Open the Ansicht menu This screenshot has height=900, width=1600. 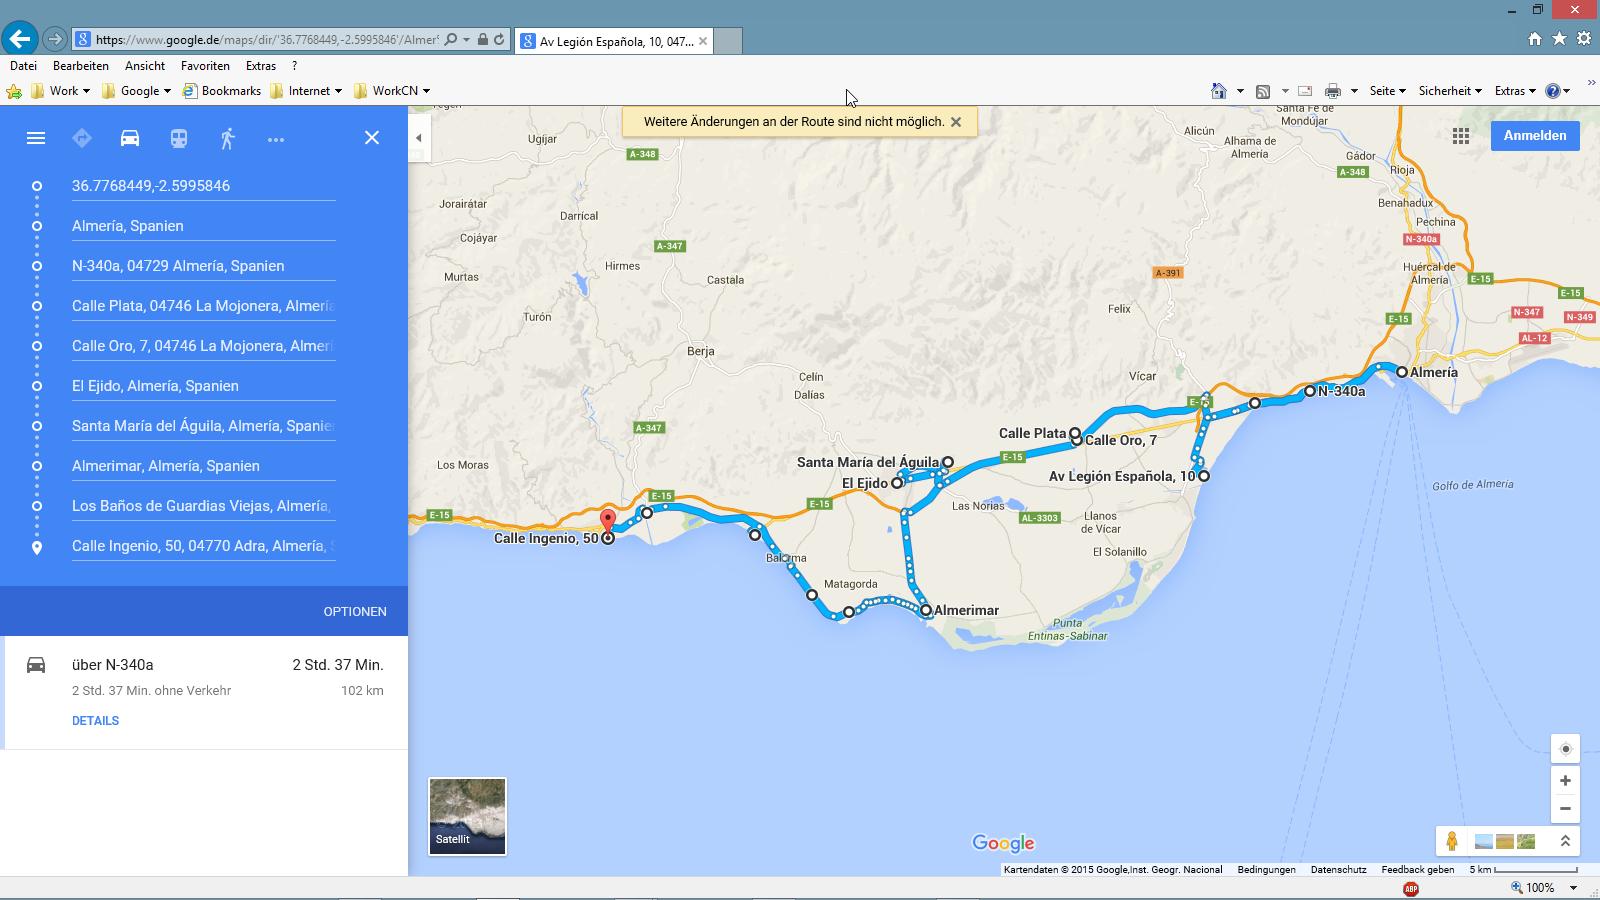pos(145,66)
